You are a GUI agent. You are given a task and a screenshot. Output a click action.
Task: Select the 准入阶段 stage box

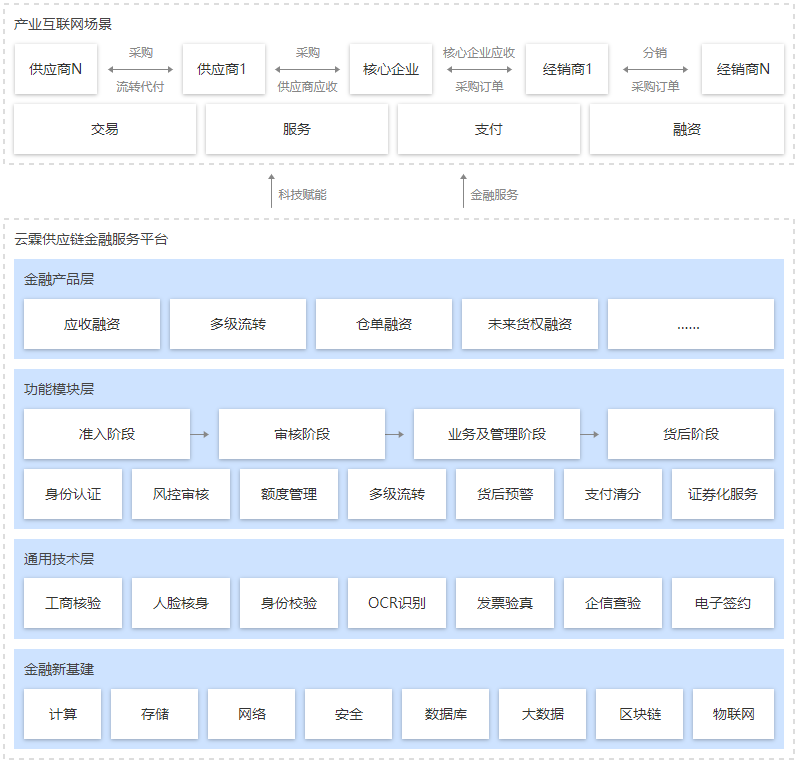107,434
